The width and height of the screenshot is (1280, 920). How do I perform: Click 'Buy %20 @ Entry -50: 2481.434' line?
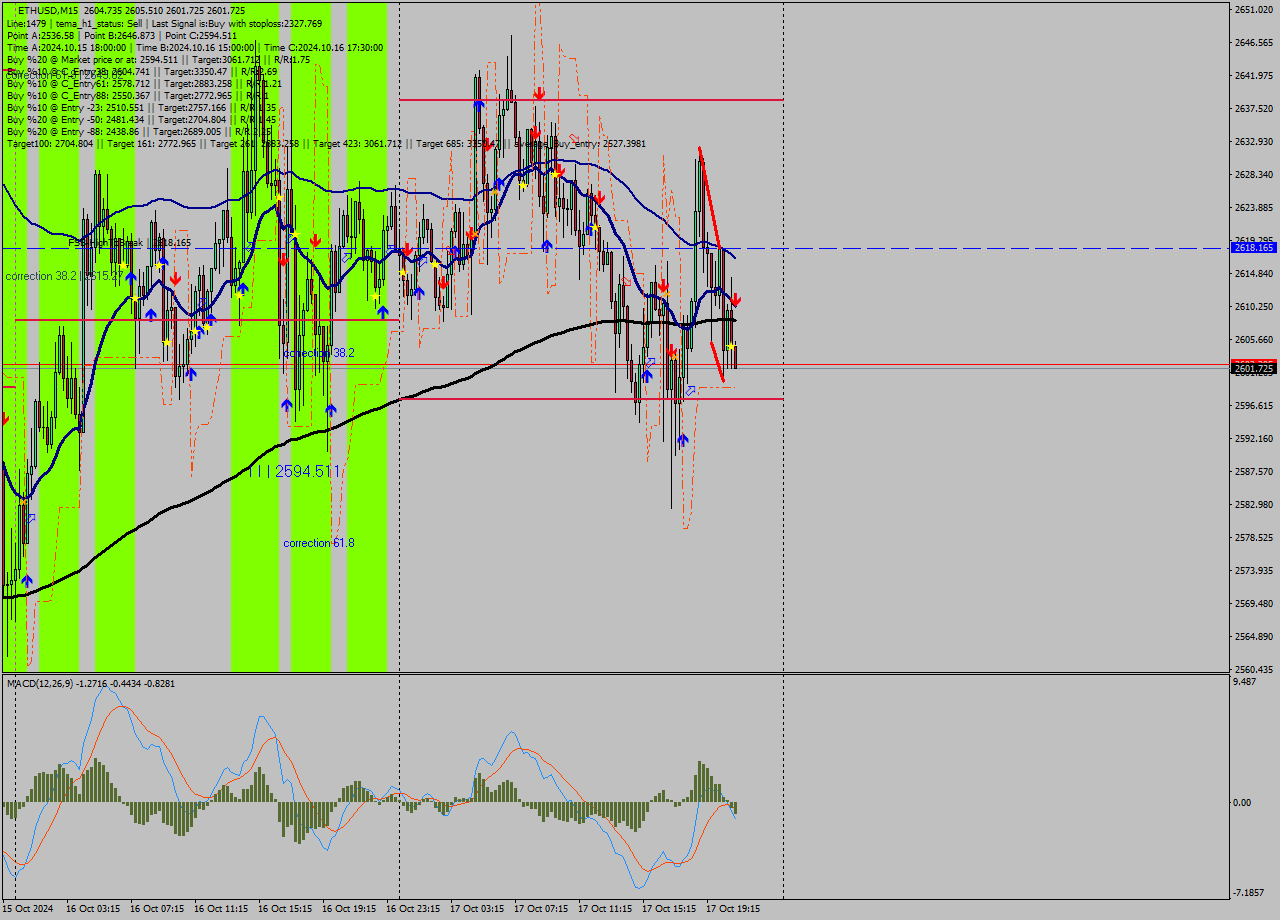click(x=141, y=119)
